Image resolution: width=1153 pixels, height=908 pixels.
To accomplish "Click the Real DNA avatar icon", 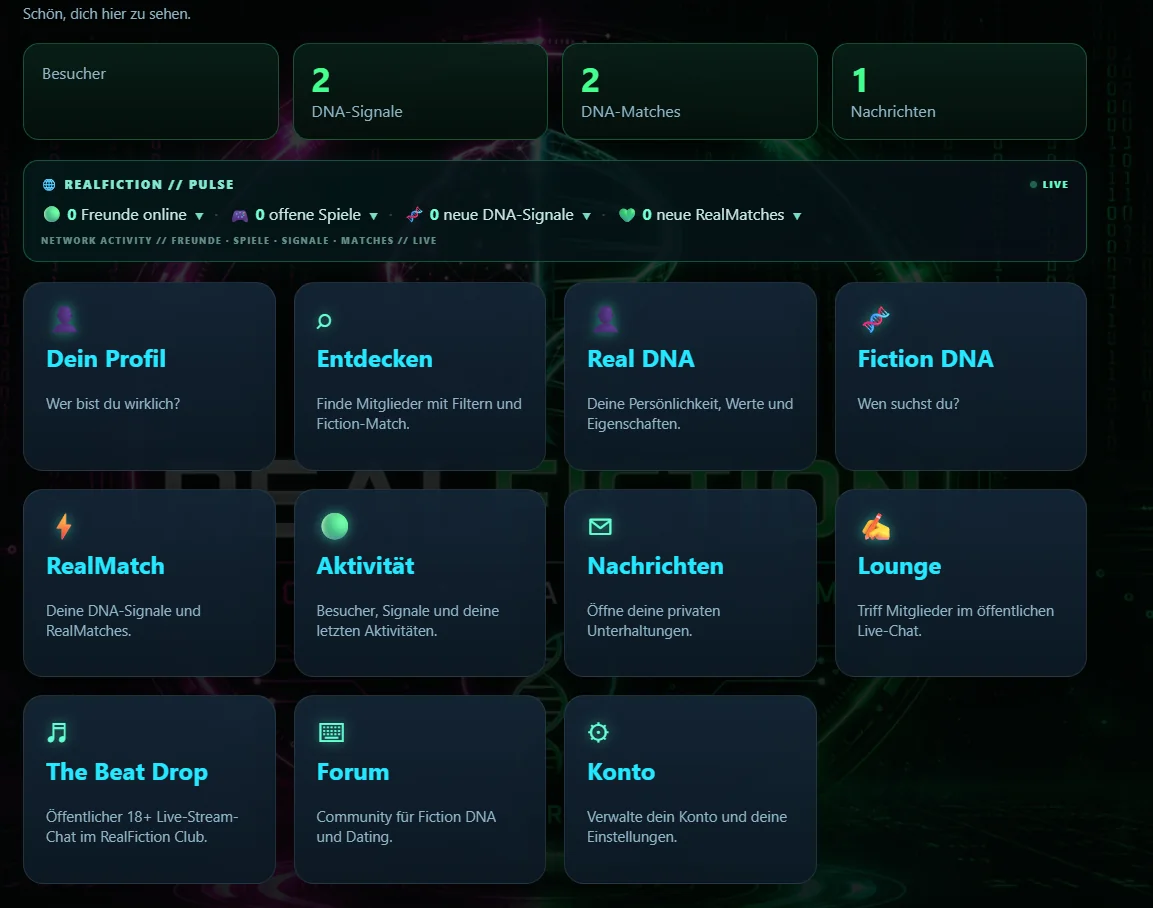I will coord(605,319).
